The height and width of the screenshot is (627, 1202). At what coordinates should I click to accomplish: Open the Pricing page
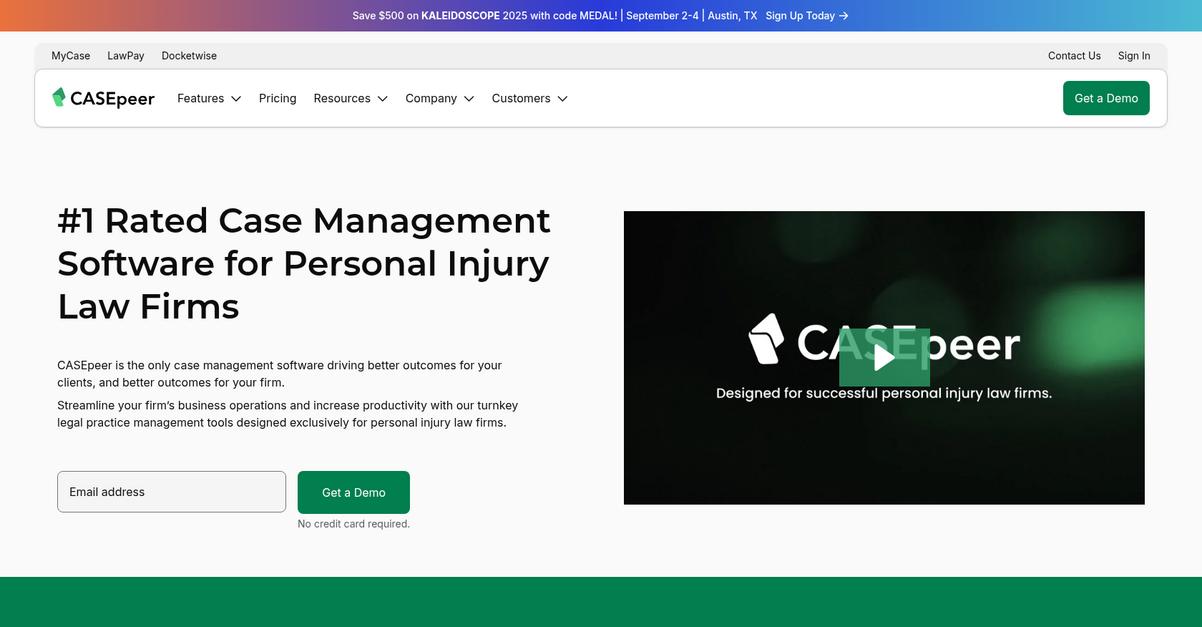point(277,98)
